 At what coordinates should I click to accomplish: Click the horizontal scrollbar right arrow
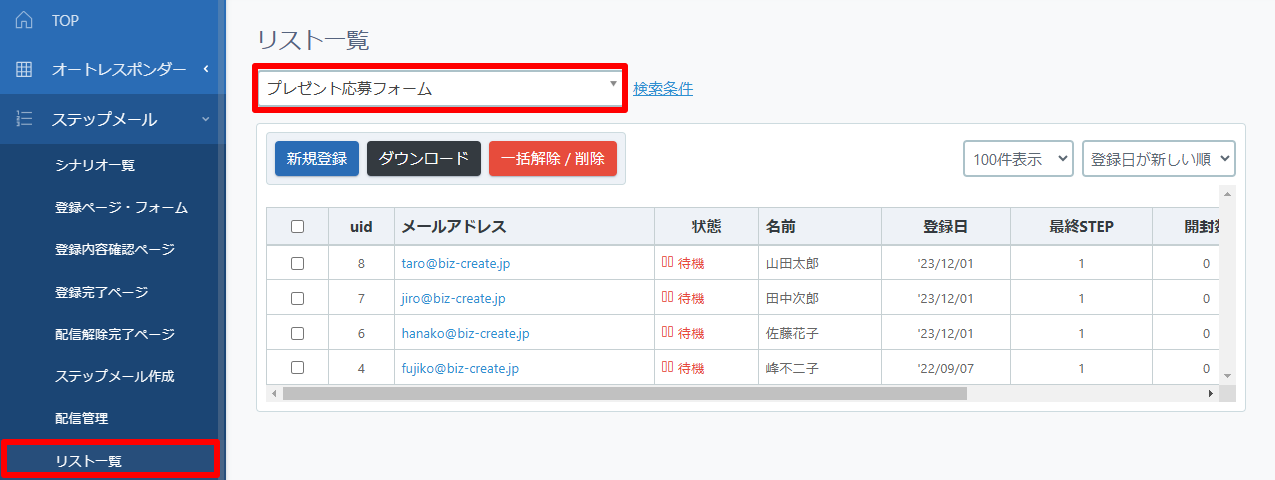coord(1210,394)
